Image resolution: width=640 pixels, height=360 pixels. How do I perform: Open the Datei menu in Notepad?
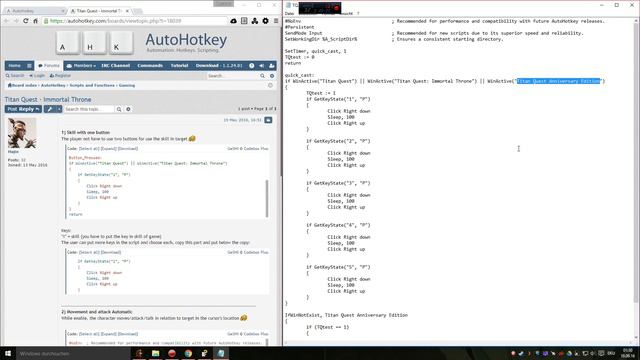tap(289, 13)
